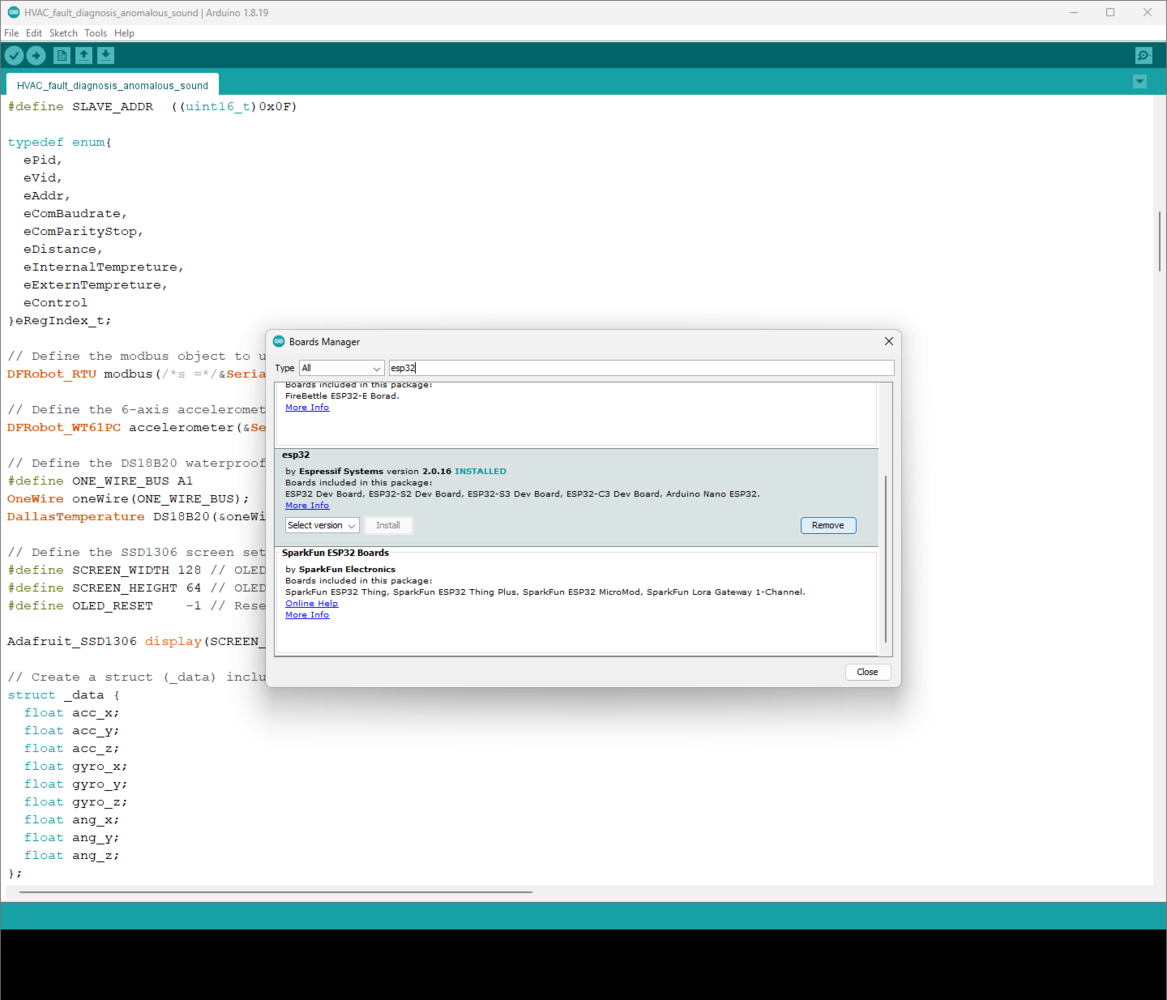Open the File menu
Image resolution: width=1167 pixels, height=1000 pixels.
coord(11,33)
